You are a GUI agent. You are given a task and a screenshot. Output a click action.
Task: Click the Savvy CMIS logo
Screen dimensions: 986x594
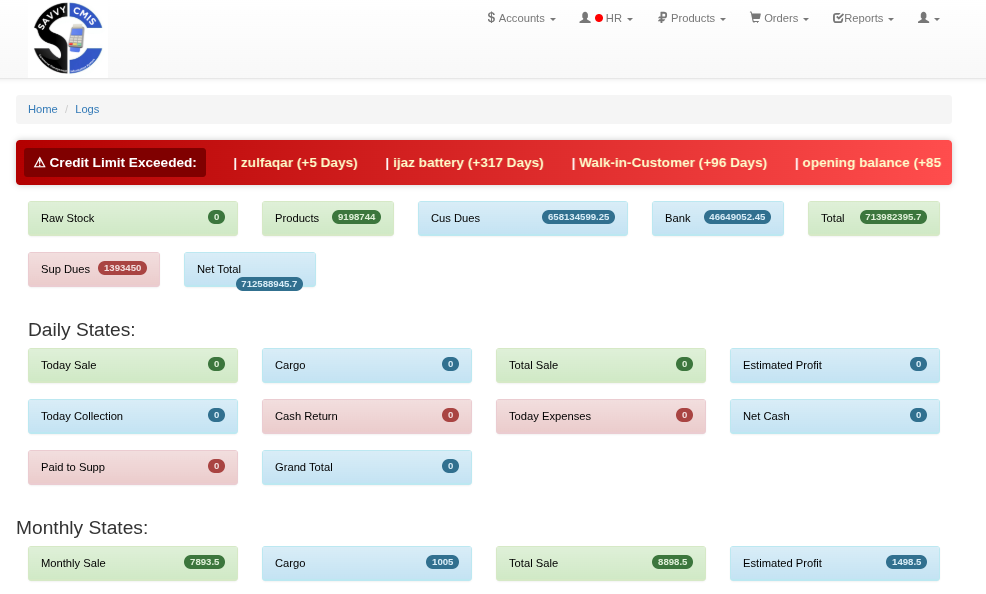pyautogui.click(x=68, y=39)
